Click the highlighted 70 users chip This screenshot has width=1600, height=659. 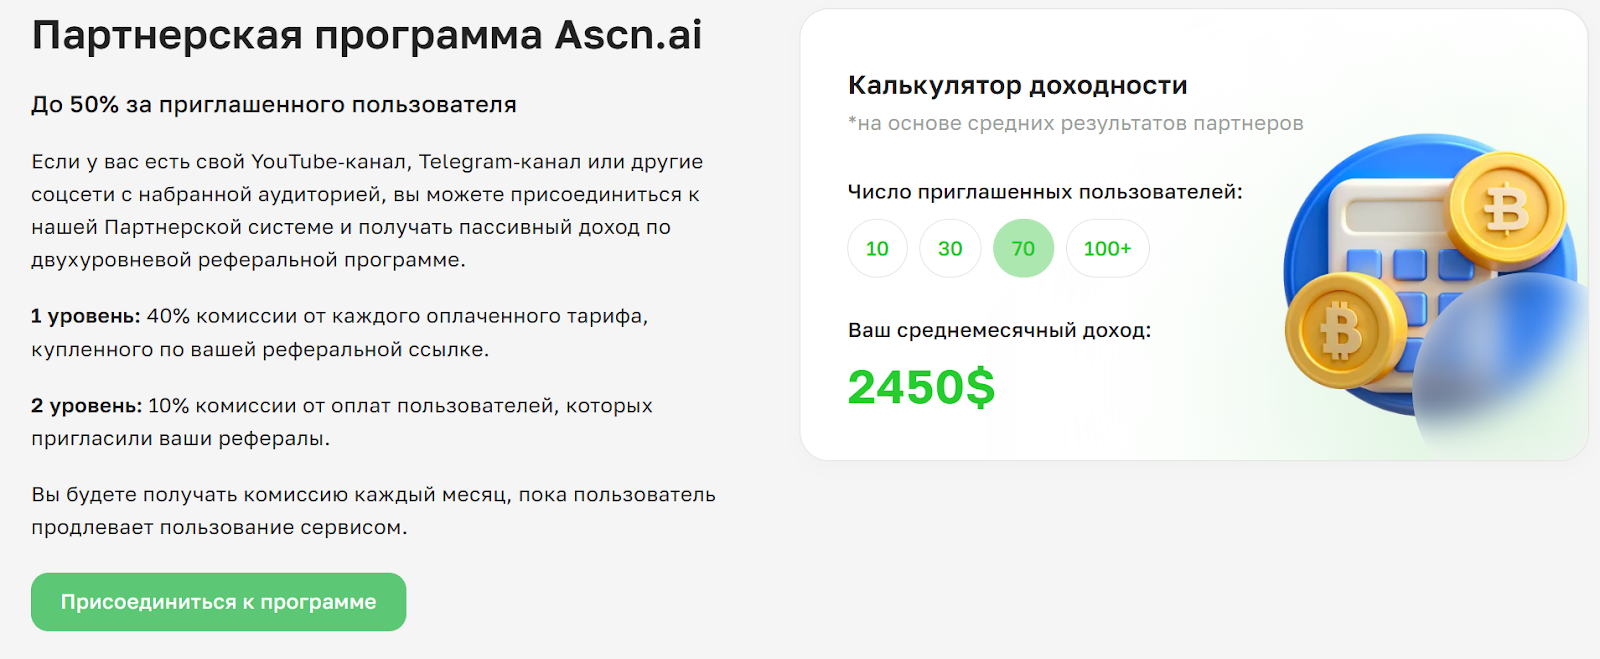tap(1022, 248)
